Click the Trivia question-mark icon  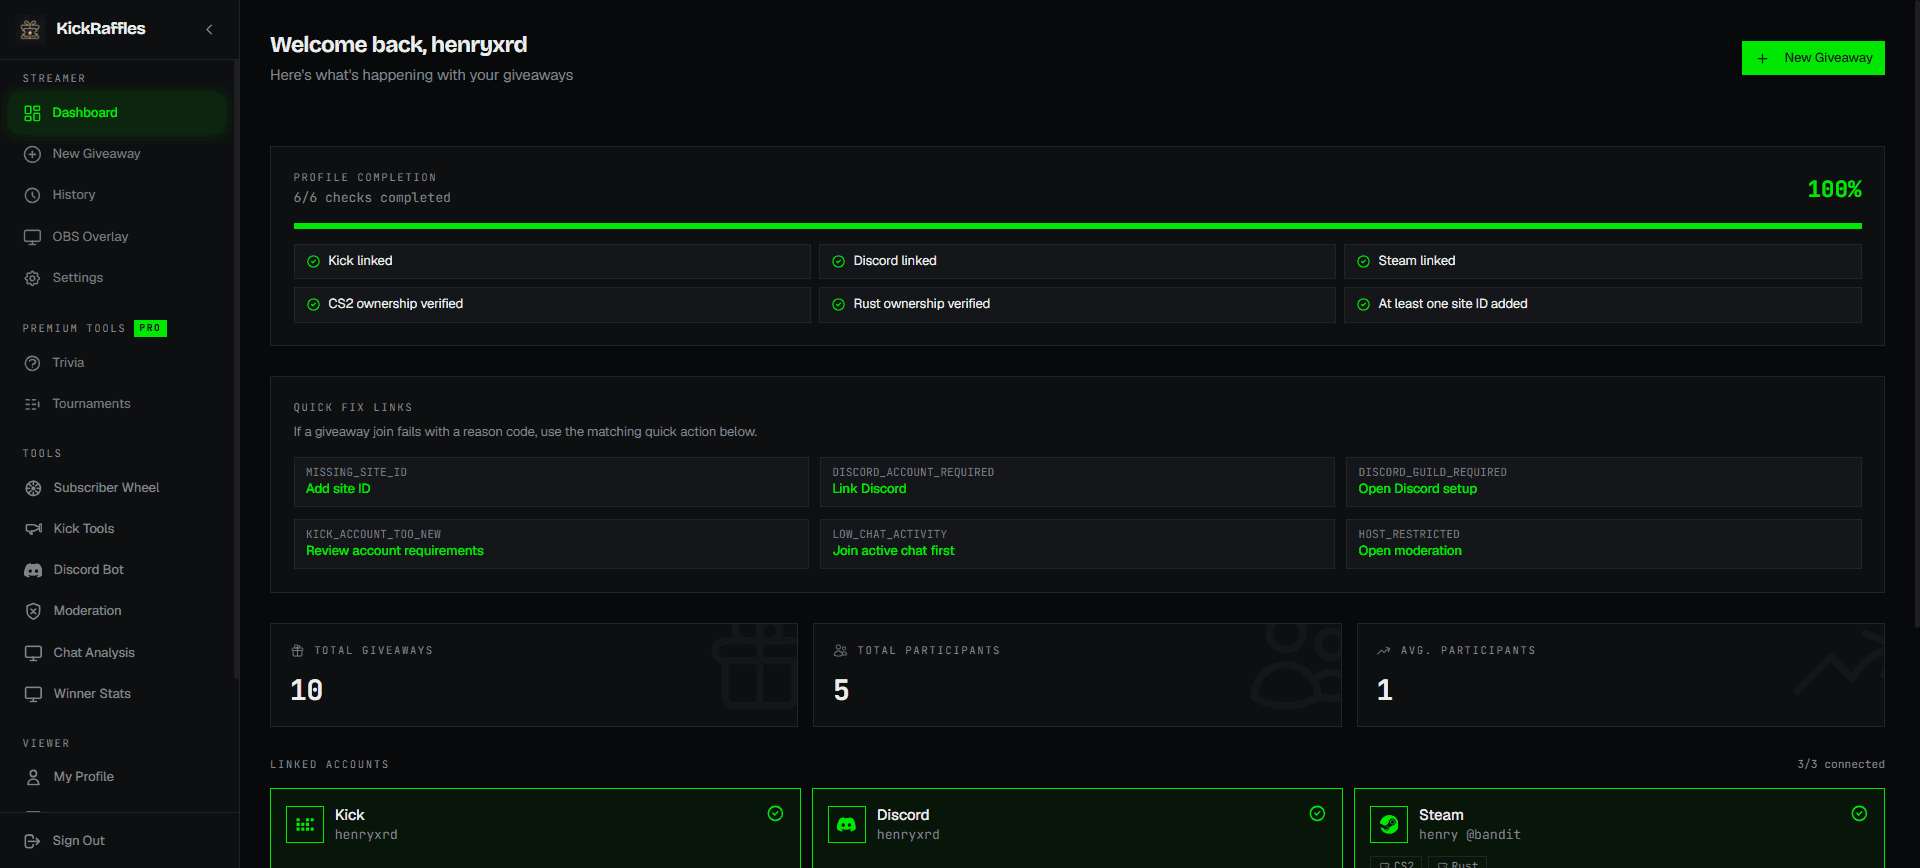pos(32,363)
